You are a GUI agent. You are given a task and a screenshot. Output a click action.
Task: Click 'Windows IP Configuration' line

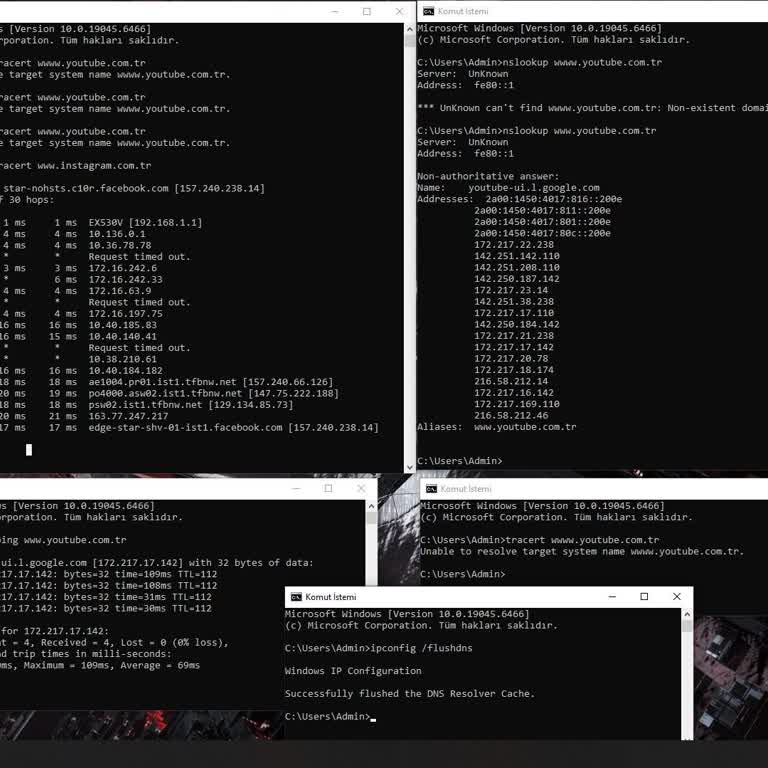tap(353, 671)
